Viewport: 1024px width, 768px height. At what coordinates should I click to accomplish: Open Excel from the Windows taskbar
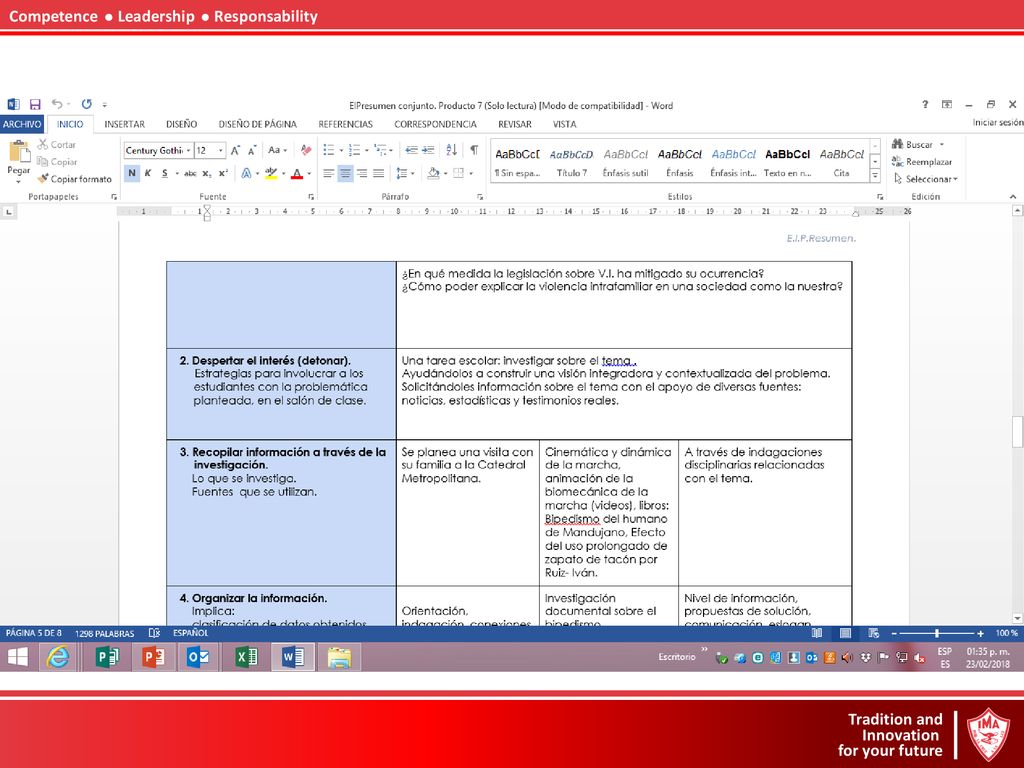(x=246, y=656)
